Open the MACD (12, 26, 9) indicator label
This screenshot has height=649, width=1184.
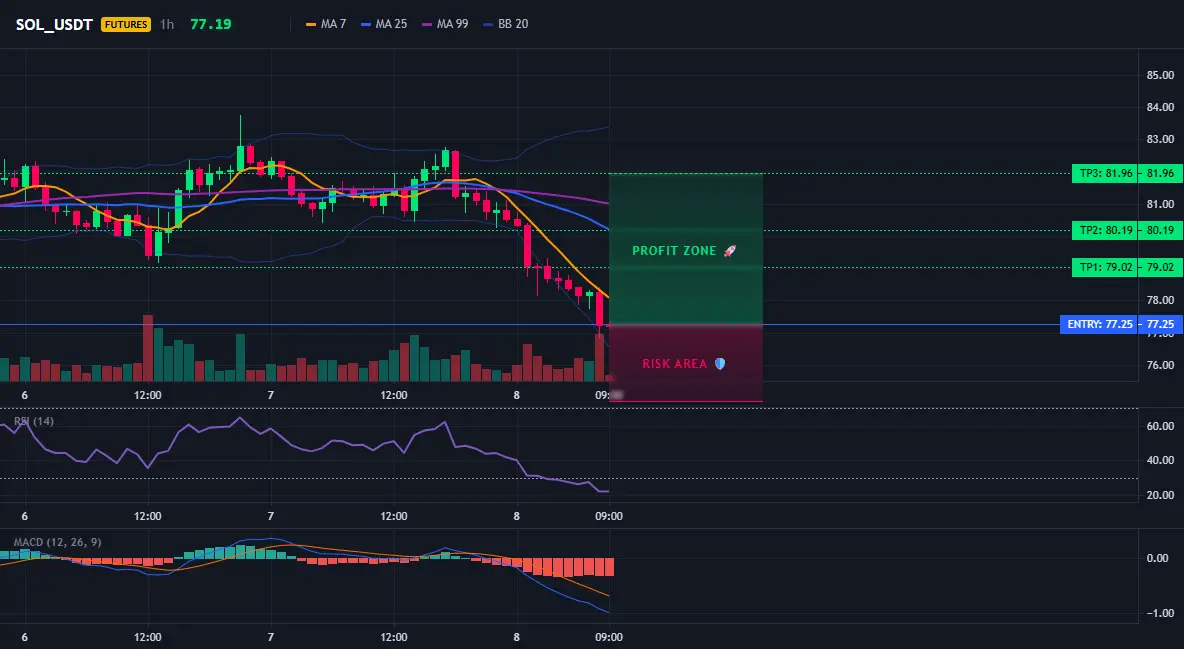click(x=57, y=542)
